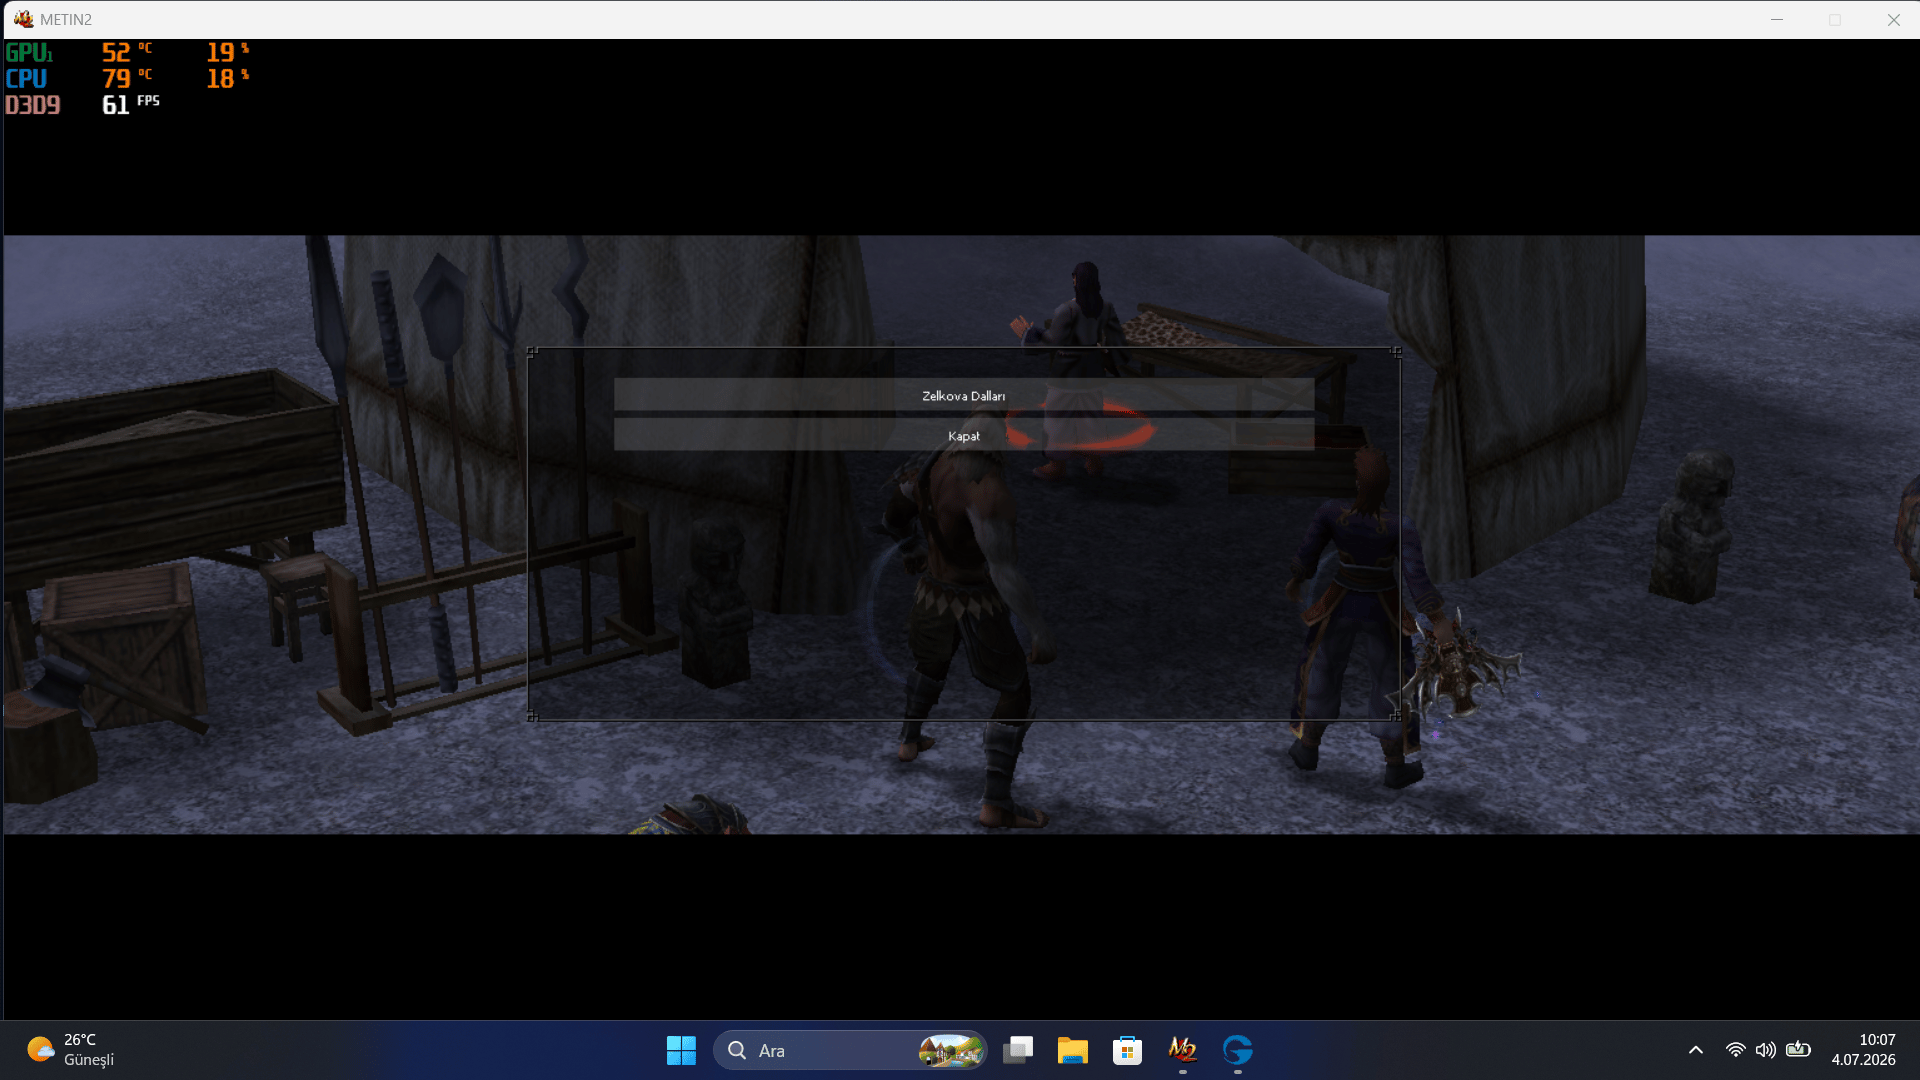1920x1080 pixels.
Task: Open the weather widget showing 26°C
Action: click(x=70, y=1050)
